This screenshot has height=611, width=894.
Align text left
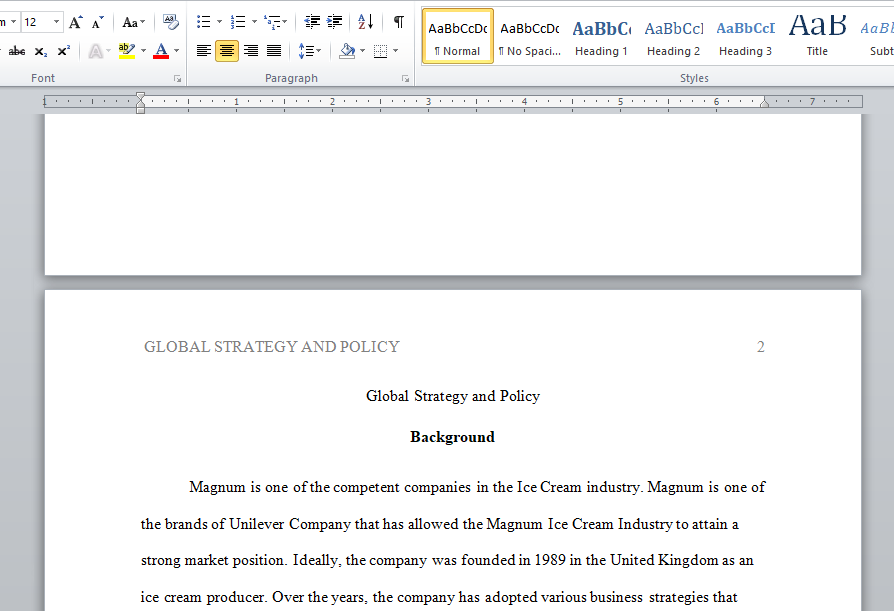pyautogui.click(x=204, y=51)
